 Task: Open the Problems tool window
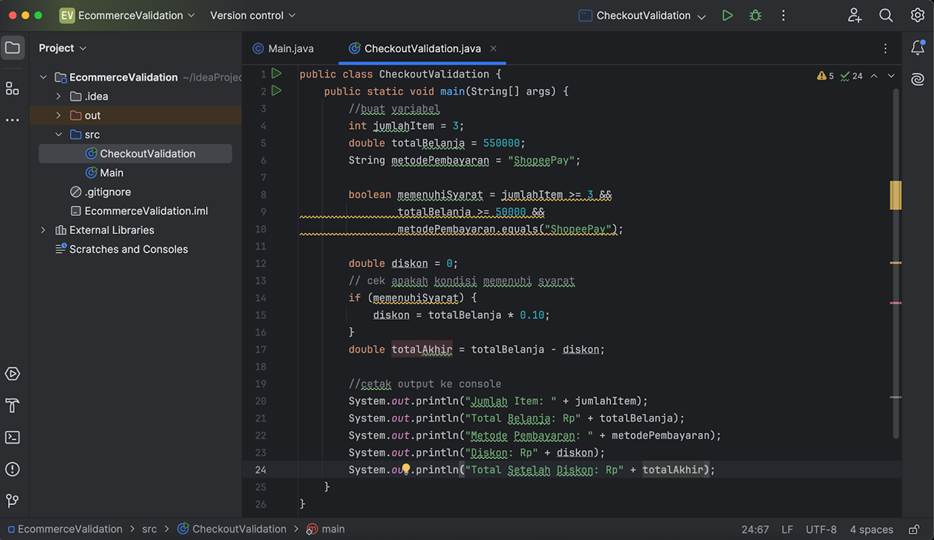click(x=12, y=469)
